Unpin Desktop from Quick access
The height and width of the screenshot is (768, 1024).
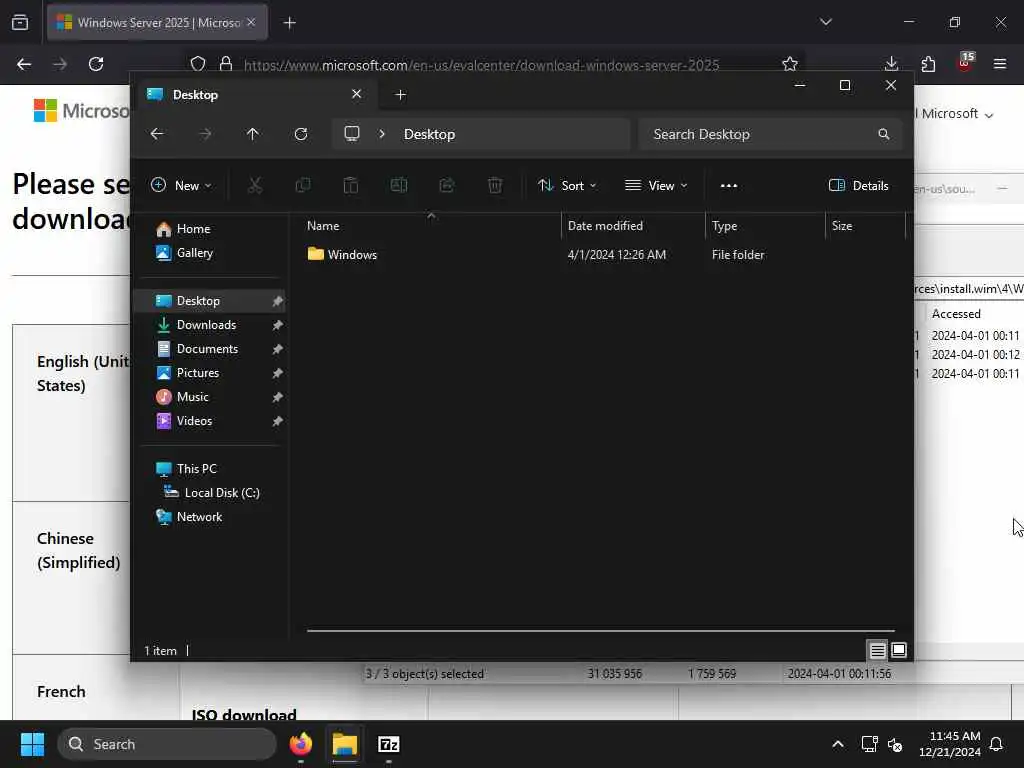click(278, 301)
